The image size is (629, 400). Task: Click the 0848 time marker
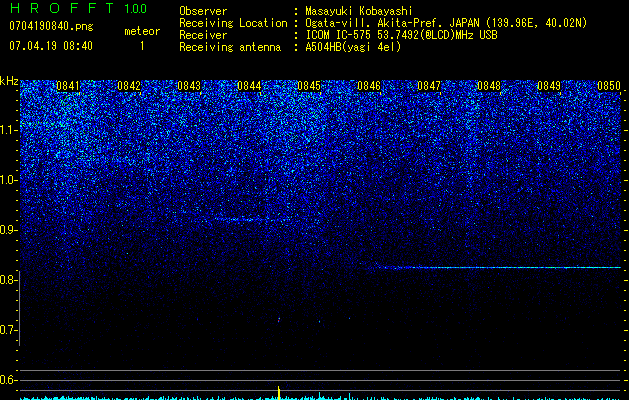coord(489,86)
